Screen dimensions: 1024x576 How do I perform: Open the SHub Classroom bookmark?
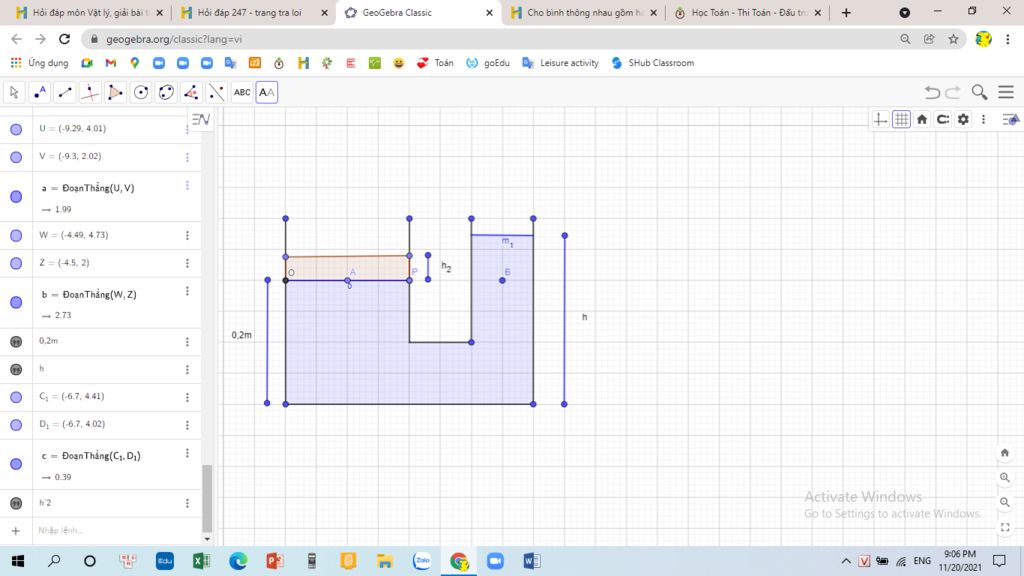(x=652, y=63)
